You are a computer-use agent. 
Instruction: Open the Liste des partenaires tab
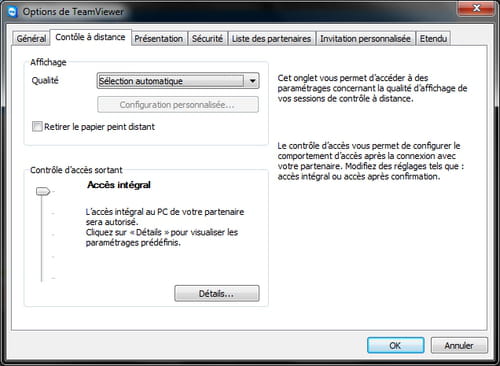tap(271, 39)
